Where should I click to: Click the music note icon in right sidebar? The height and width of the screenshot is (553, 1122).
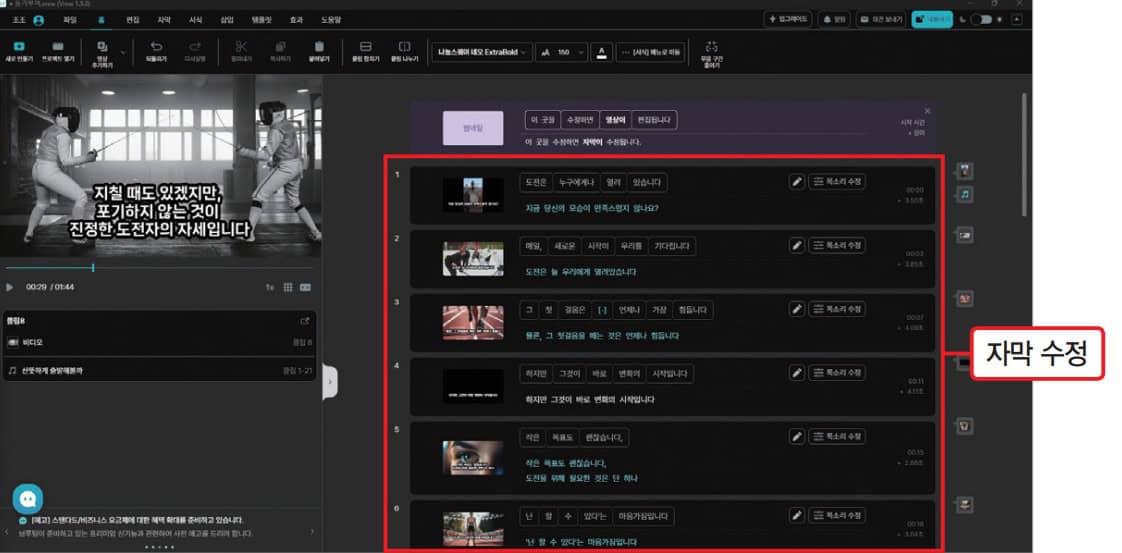pyautogui.click(x=965, y=194)
